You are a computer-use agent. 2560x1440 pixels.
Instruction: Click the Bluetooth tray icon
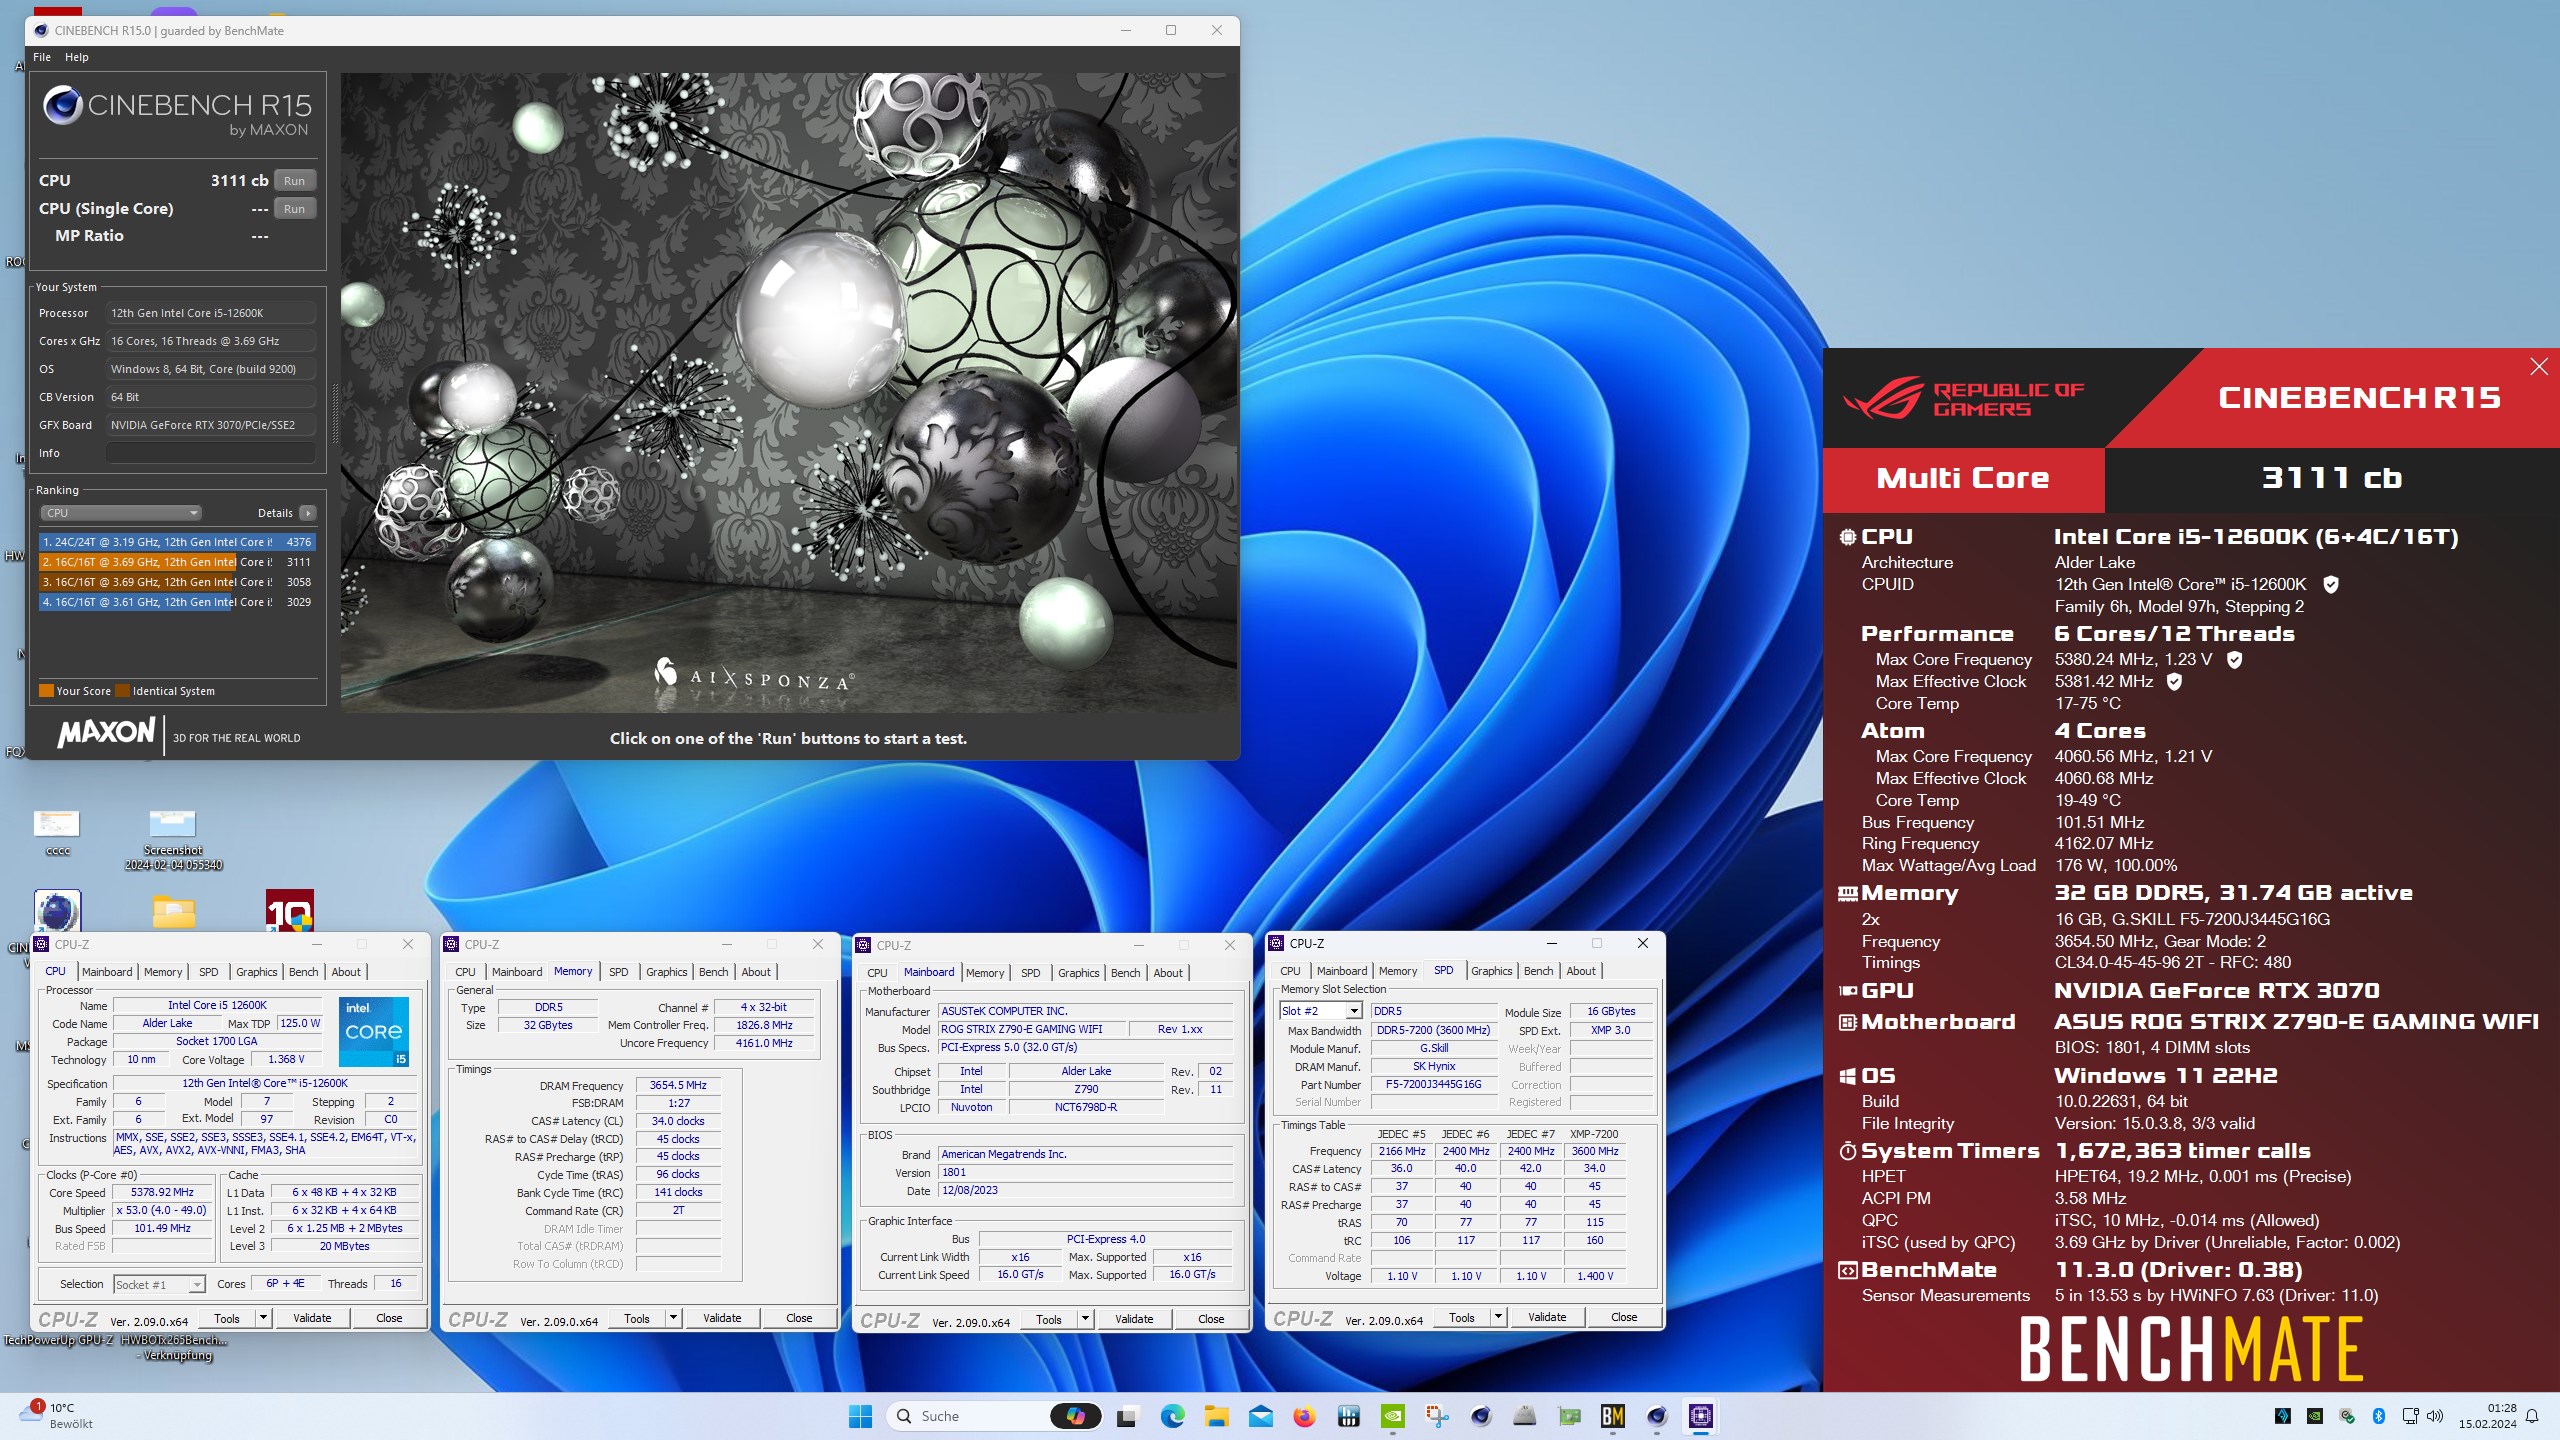(2379, 1416)
